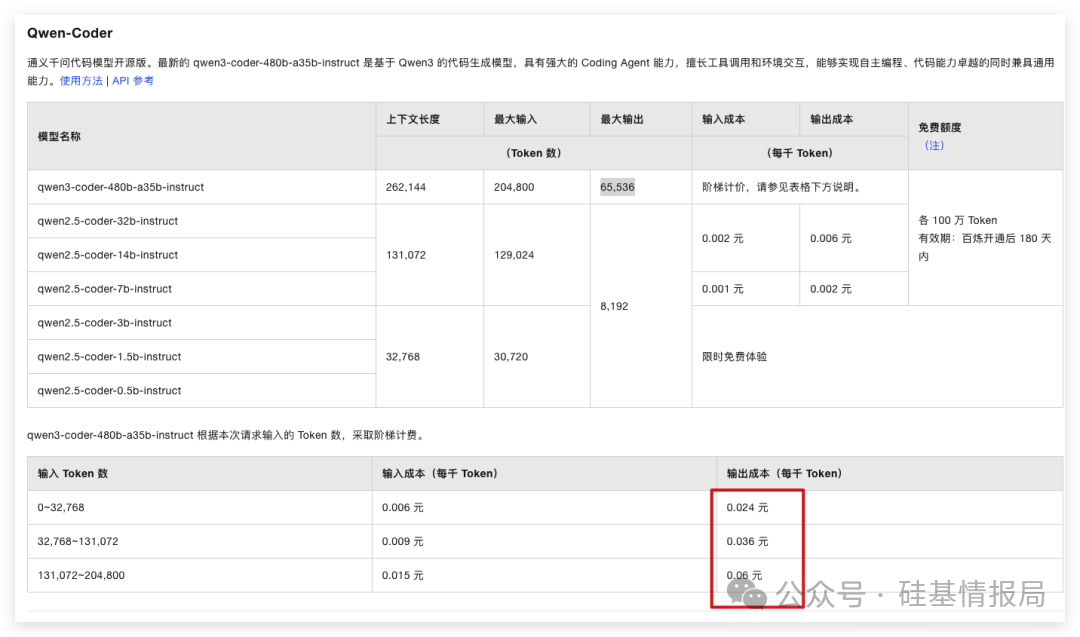Select the Qwen-Coder heading
The image size is (1080, 637).
(70, 33)
